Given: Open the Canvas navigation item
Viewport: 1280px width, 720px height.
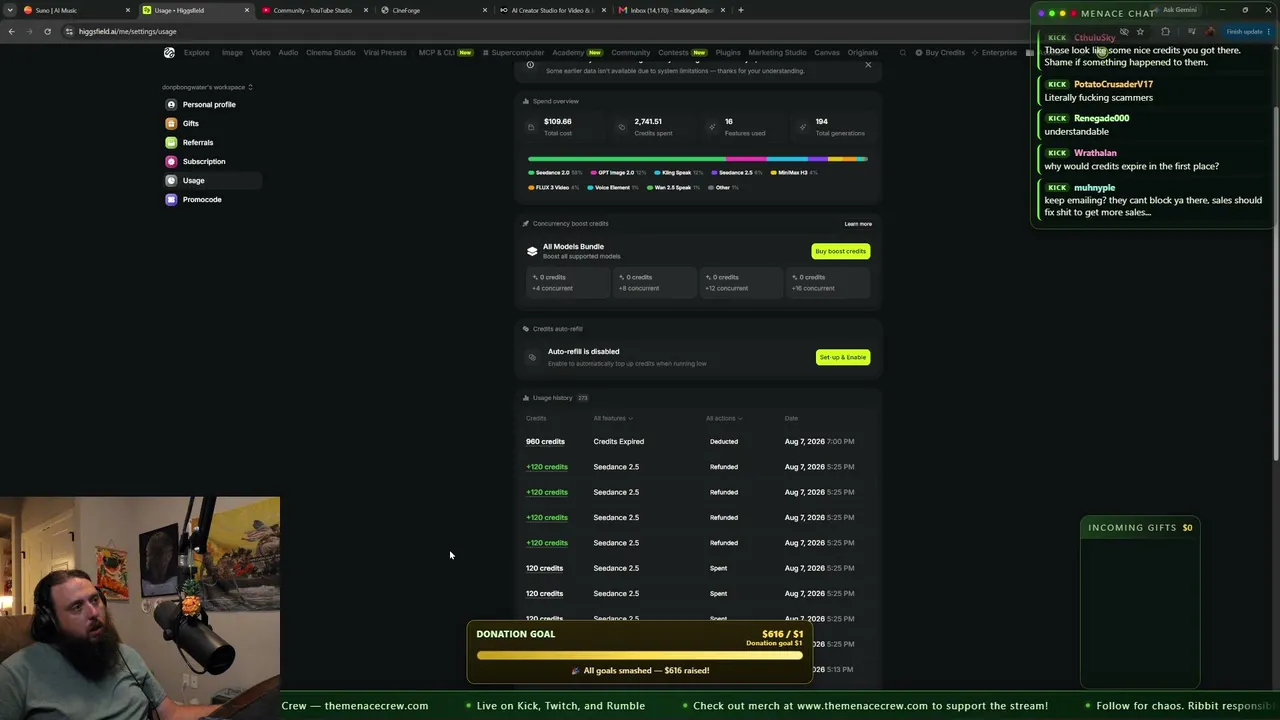Looking at the screenshot, I should [827, 52].
